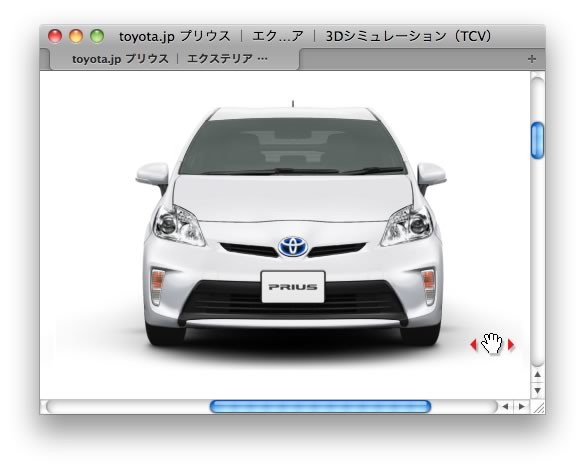Minimize window with yellow button
585x469 pixels.
coord(76,36)
